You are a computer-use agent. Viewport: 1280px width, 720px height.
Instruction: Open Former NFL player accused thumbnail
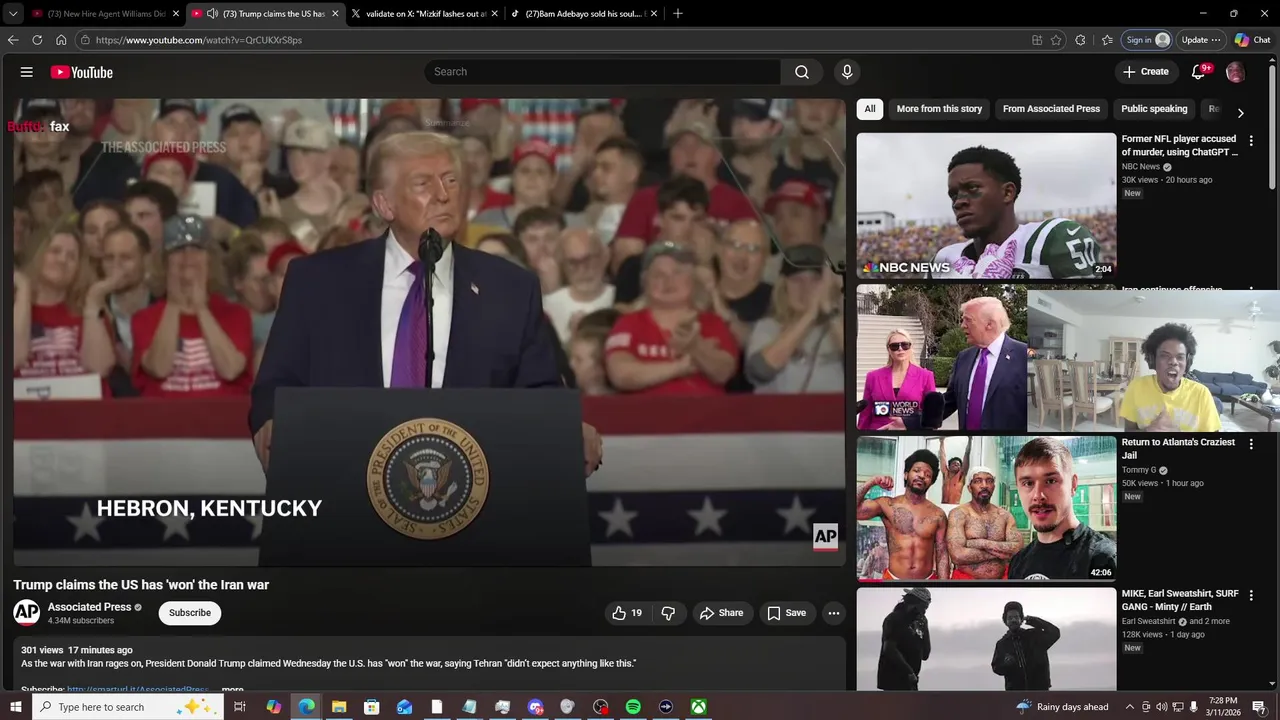point(986,205)
